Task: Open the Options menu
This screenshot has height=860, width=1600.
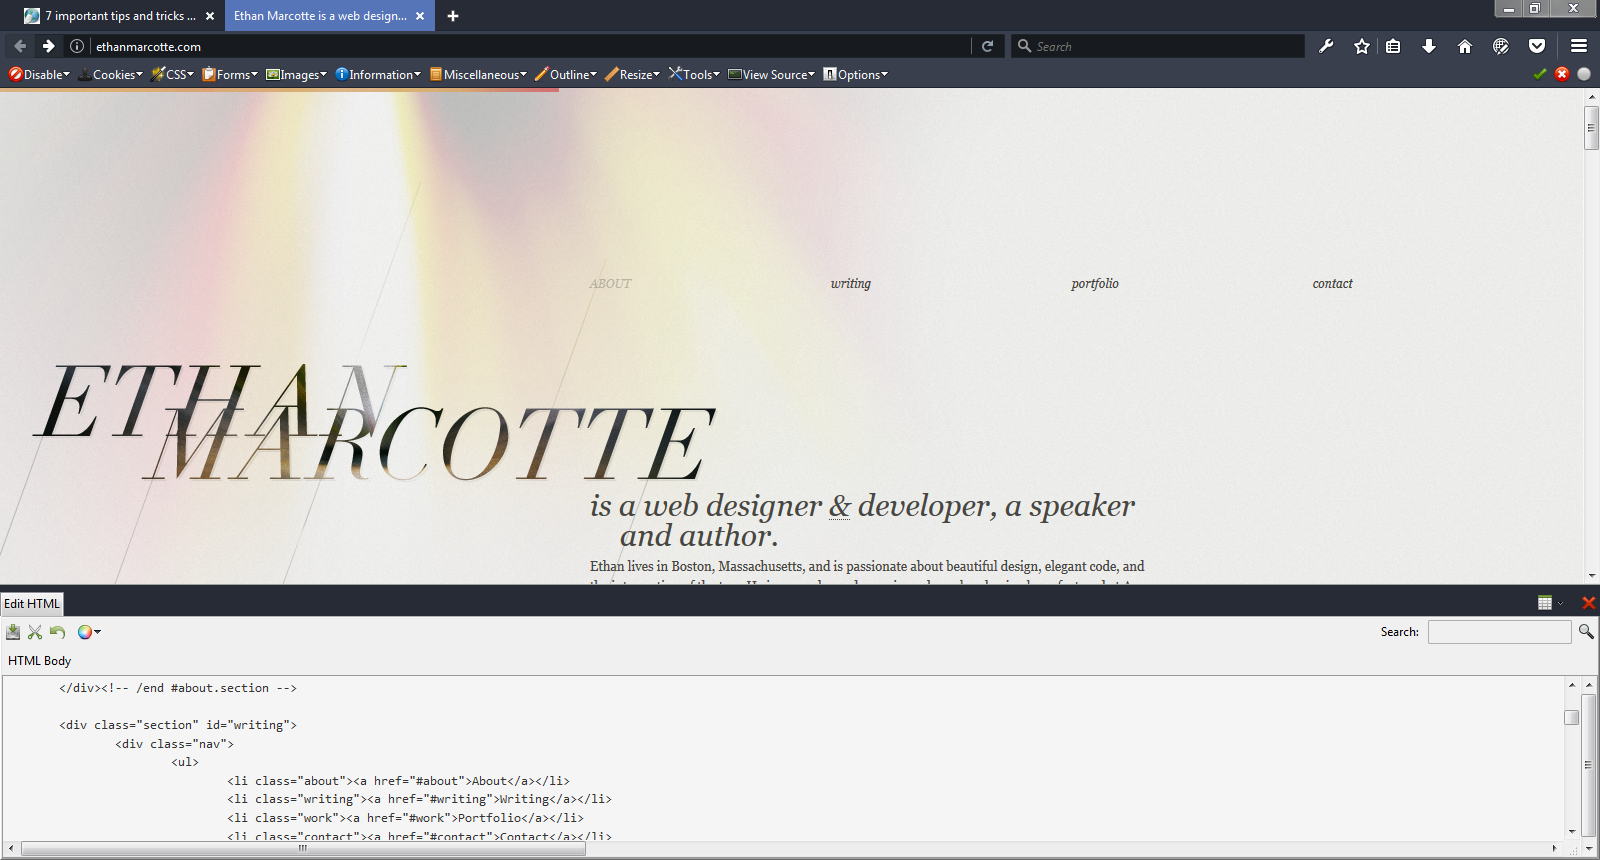Action: pyautogui.click(x=855, y=74)
